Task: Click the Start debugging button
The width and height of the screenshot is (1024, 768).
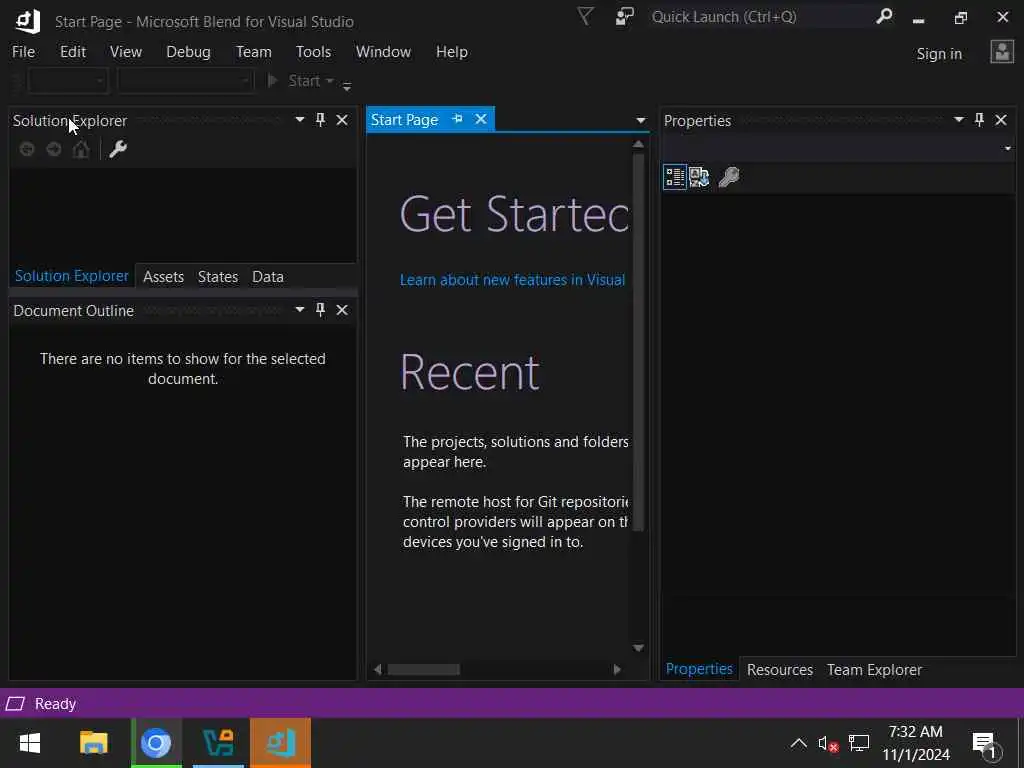Action: pyautogui.click(x=294, y=80)
